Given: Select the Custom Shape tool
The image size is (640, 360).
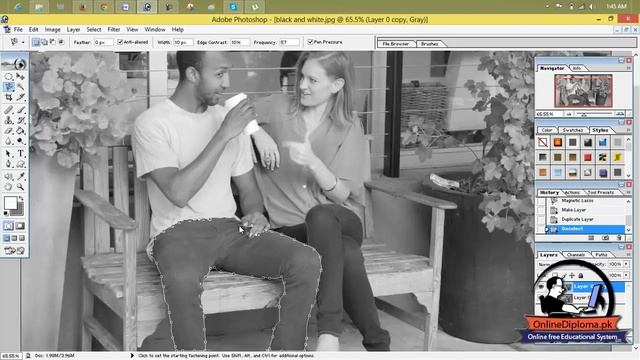Looking at the screenshot, I should [20, 164].
